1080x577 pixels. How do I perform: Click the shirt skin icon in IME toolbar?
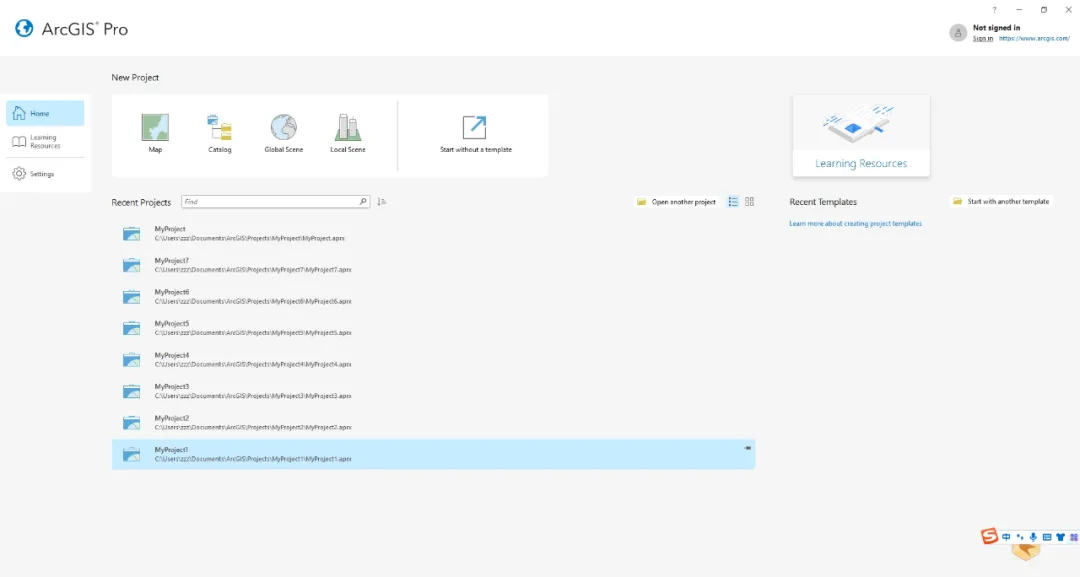tap(1061, 537)
